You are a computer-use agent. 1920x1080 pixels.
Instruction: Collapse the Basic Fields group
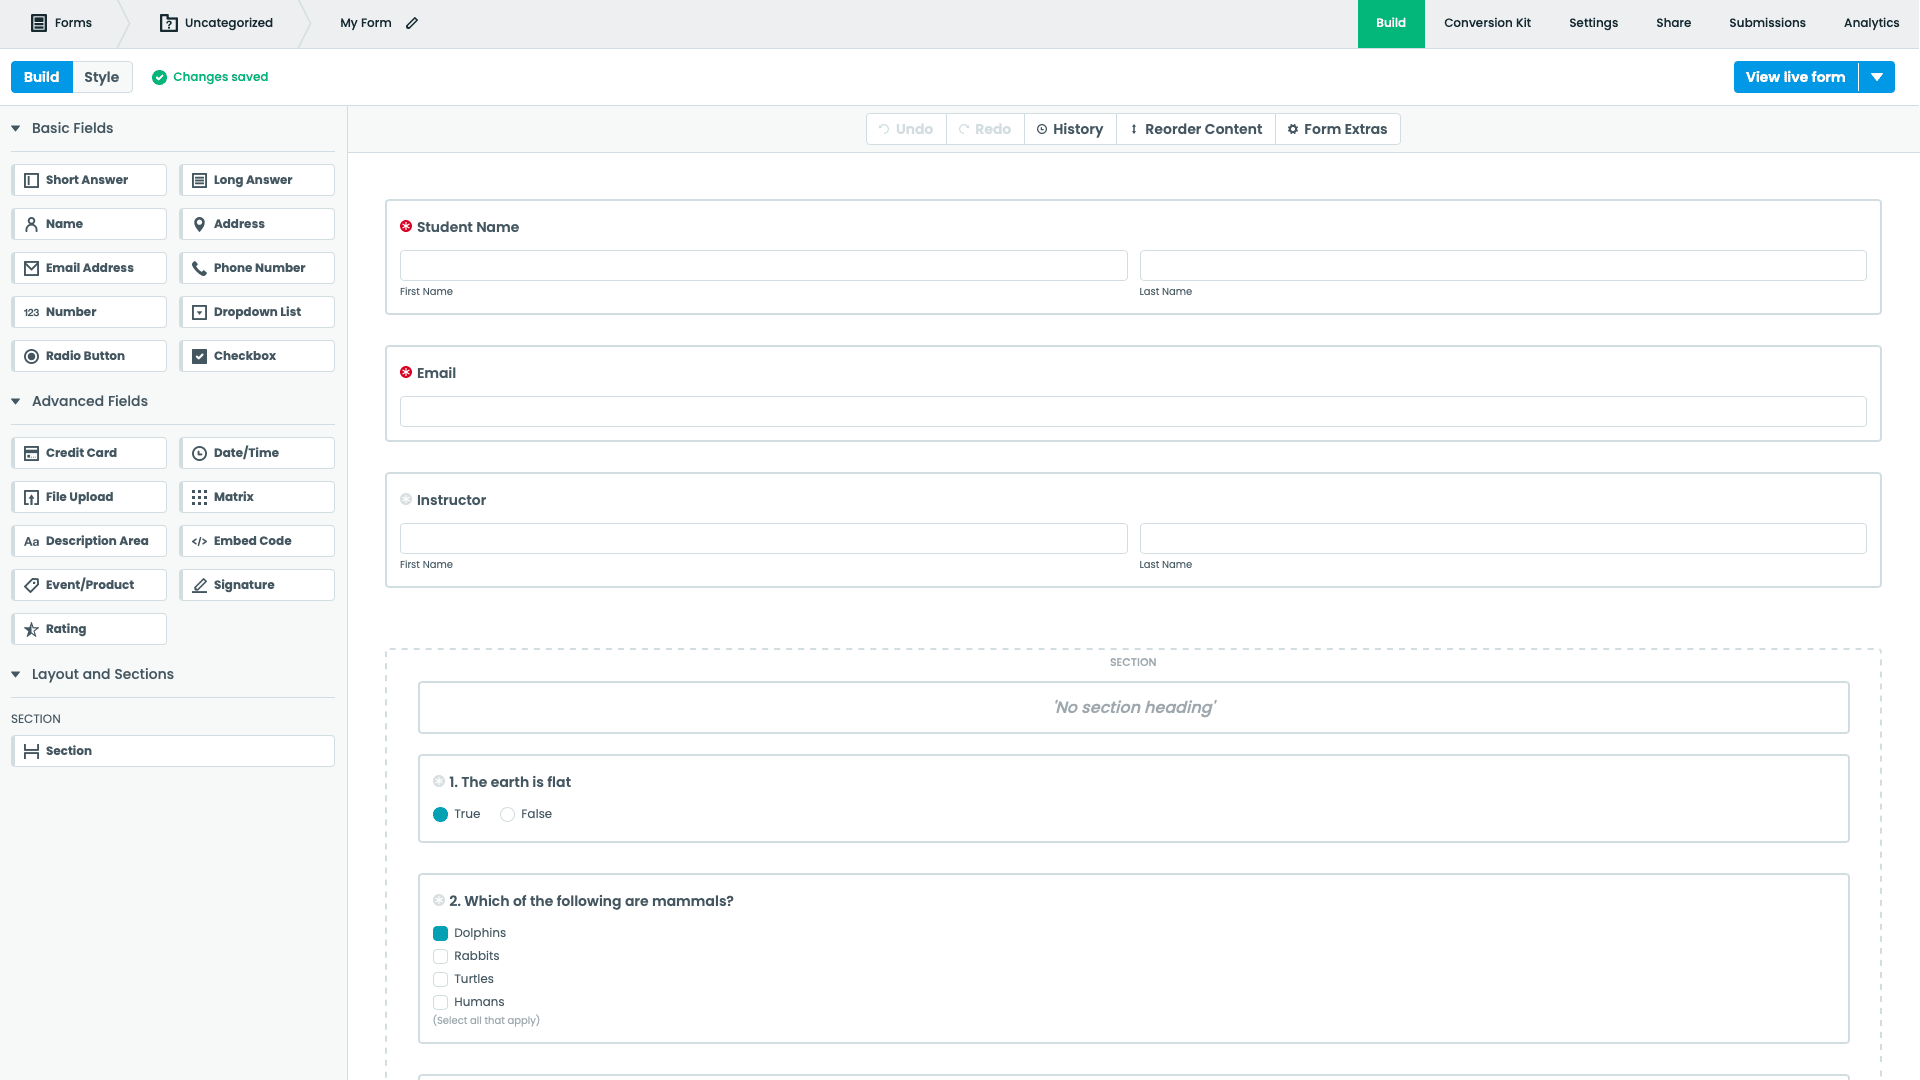(x=16, y=128)
